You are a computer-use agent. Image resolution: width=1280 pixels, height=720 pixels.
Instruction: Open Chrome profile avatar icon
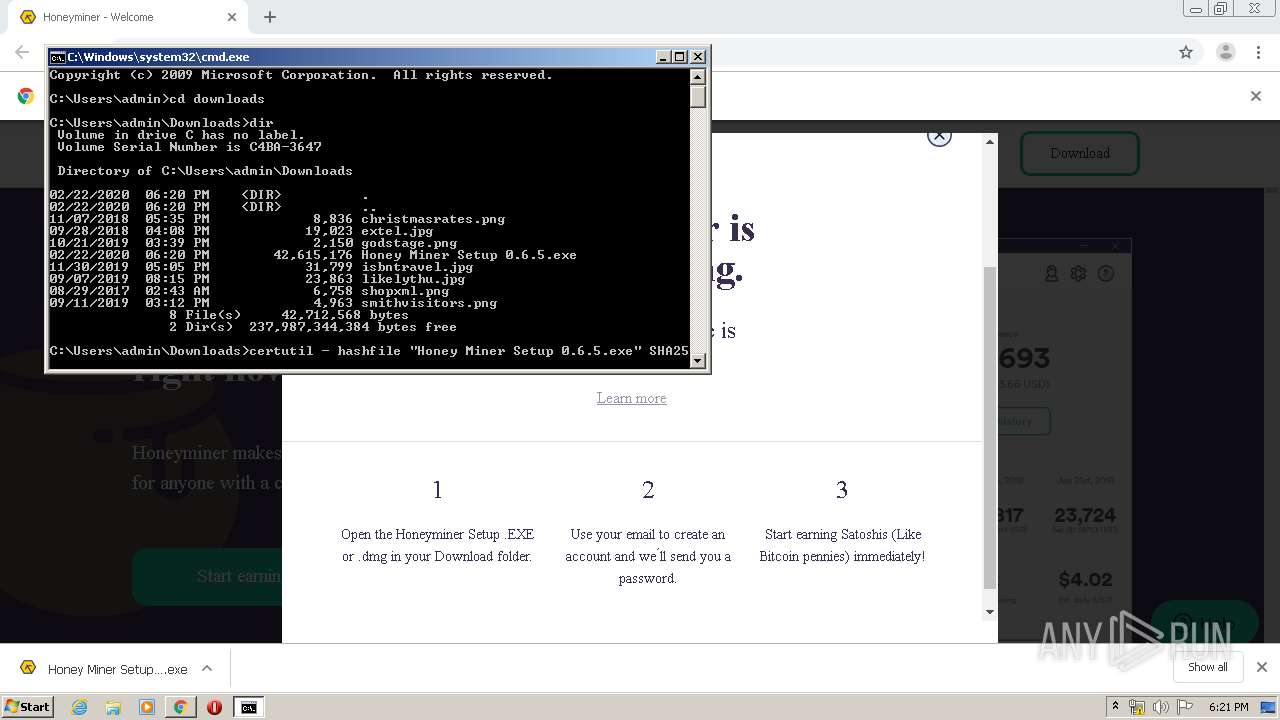tap(1225, 52)
